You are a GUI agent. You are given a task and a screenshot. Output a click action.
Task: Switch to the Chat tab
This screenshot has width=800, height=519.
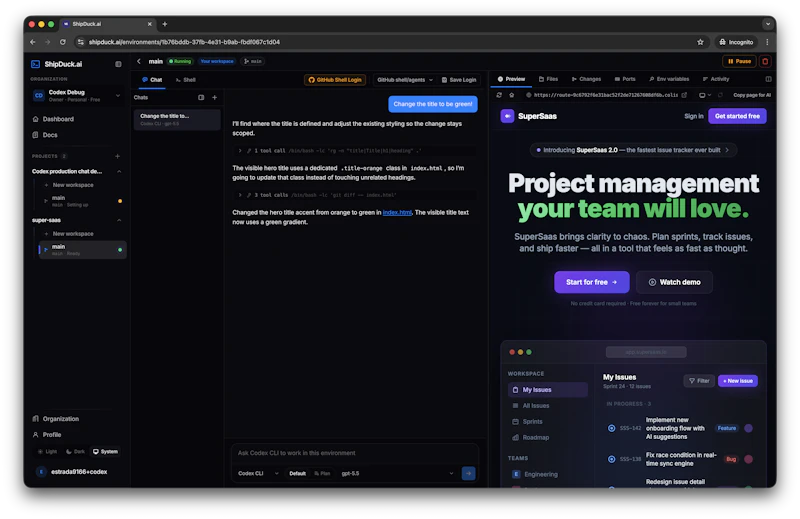152,80
